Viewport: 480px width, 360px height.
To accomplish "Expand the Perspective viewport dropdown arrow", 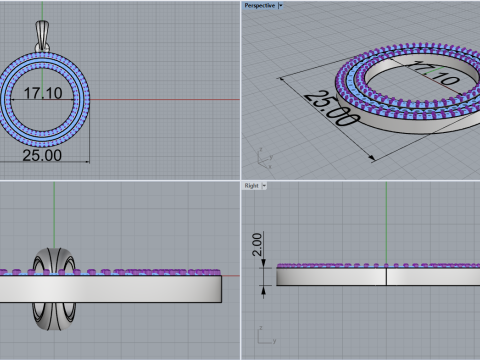I will [280, 5].
